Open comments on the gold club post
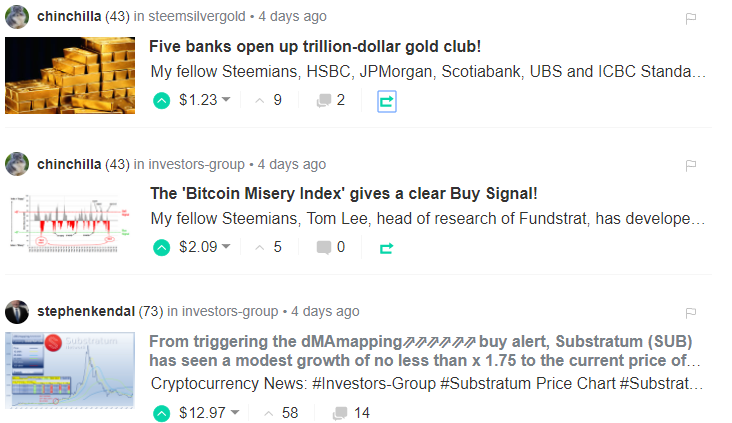Image resolution: width=732 pixels, height=423 pixels. 331,100
